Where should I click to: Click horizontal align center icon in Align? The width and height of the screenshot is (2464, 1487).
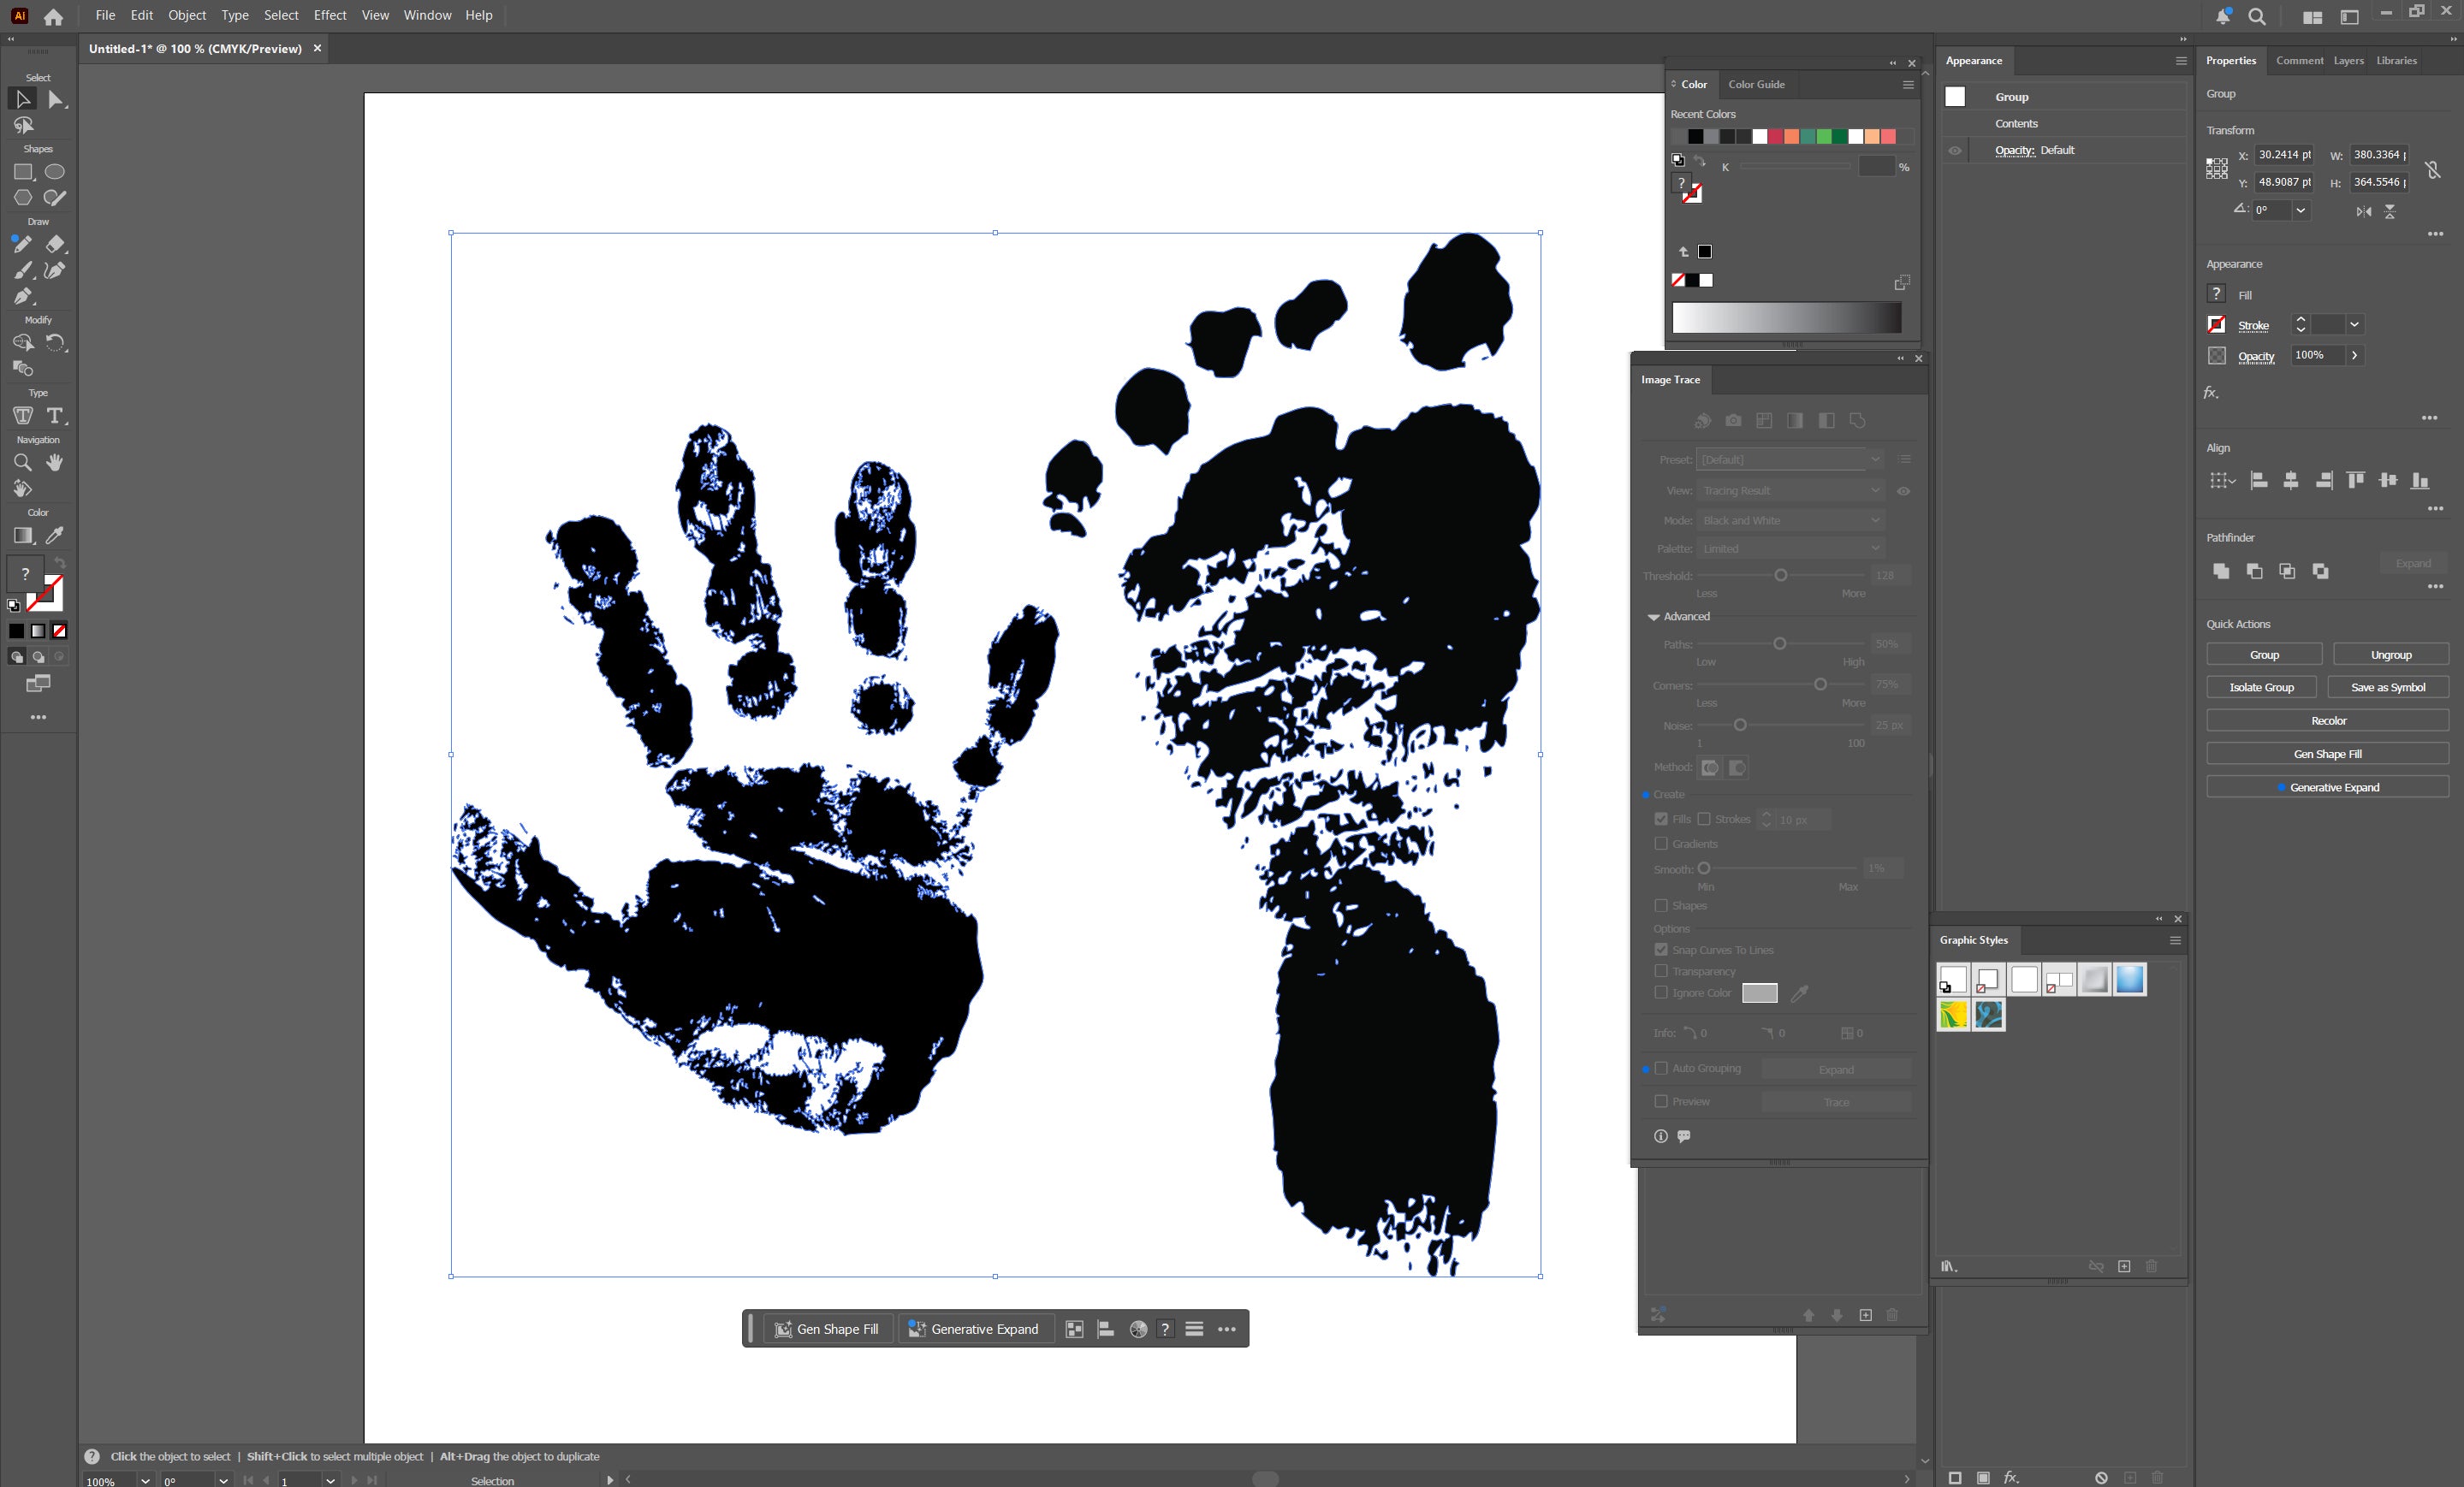pos(2290,481)
